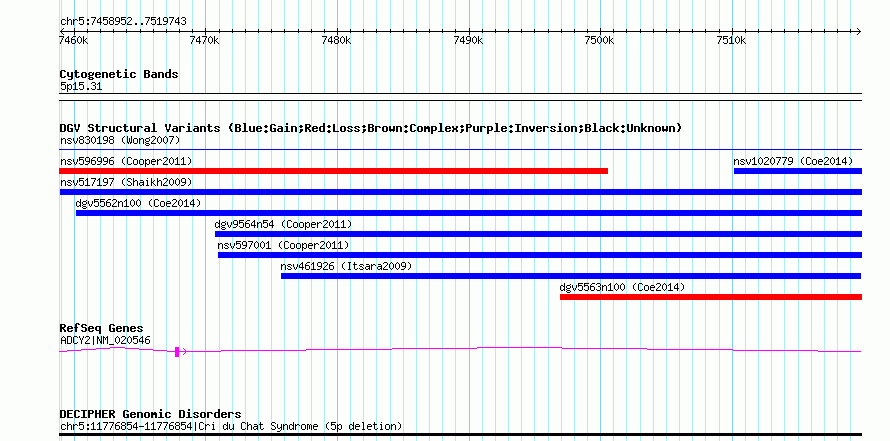Click the nsv517197 (Shaikh2009) gain bar
This screenshot has height=441, width=890.
[461, 192]
